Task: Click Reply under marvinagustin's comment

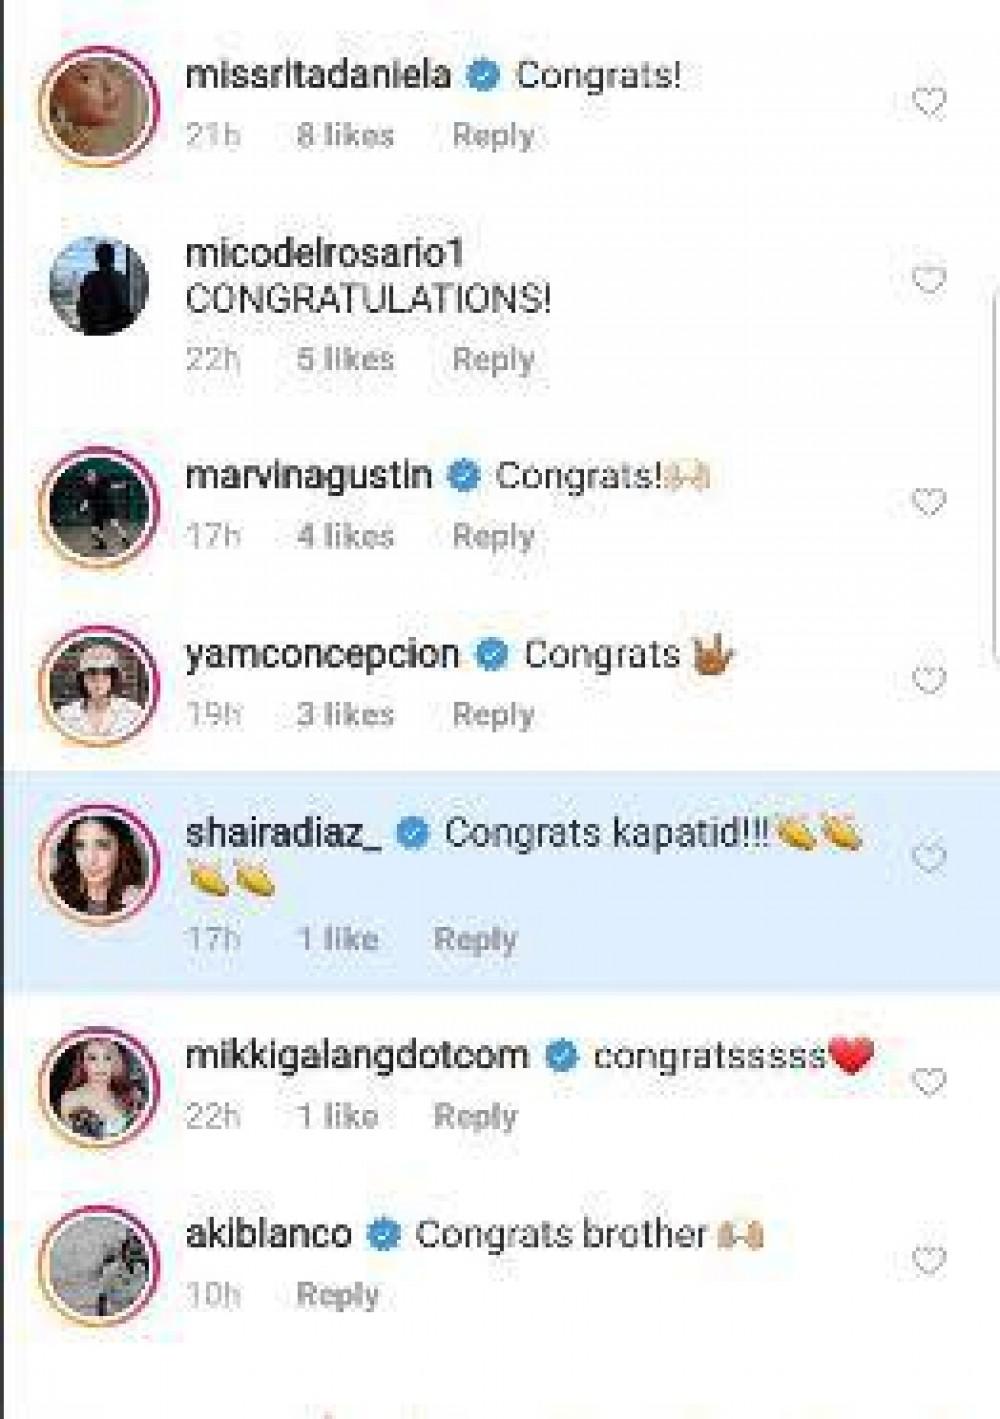Action: pos(493,536)
